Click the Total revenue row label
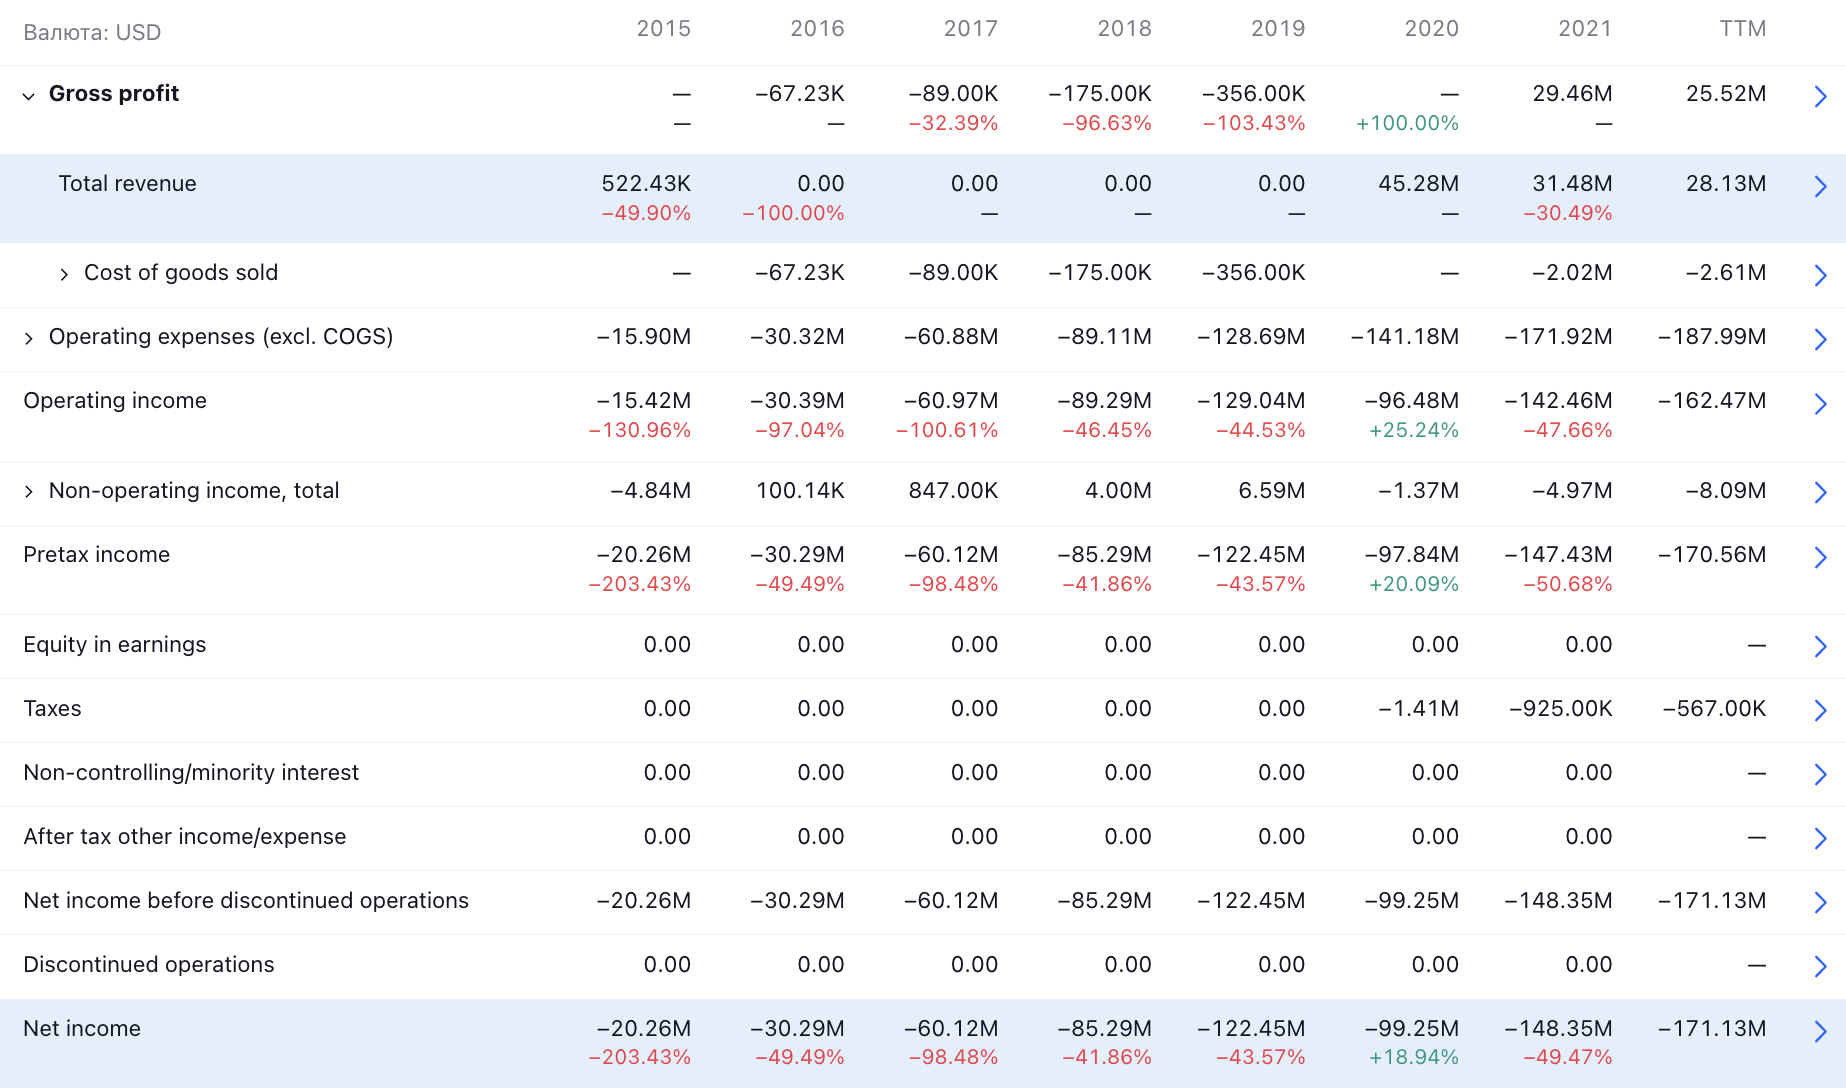The width and height of the screenshot is (1846, 1088). [128, 184]
